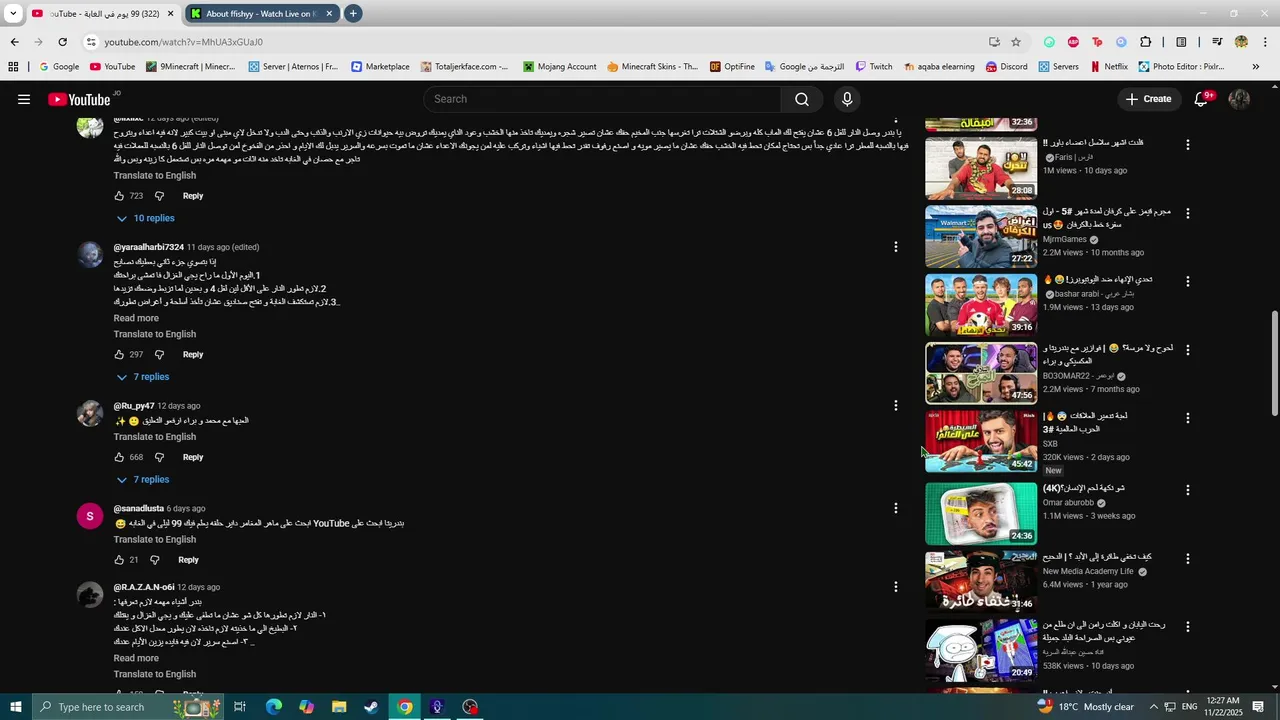Open the Discord bookmark
Screen dimensions: 1280x720
pos(1006,67)
